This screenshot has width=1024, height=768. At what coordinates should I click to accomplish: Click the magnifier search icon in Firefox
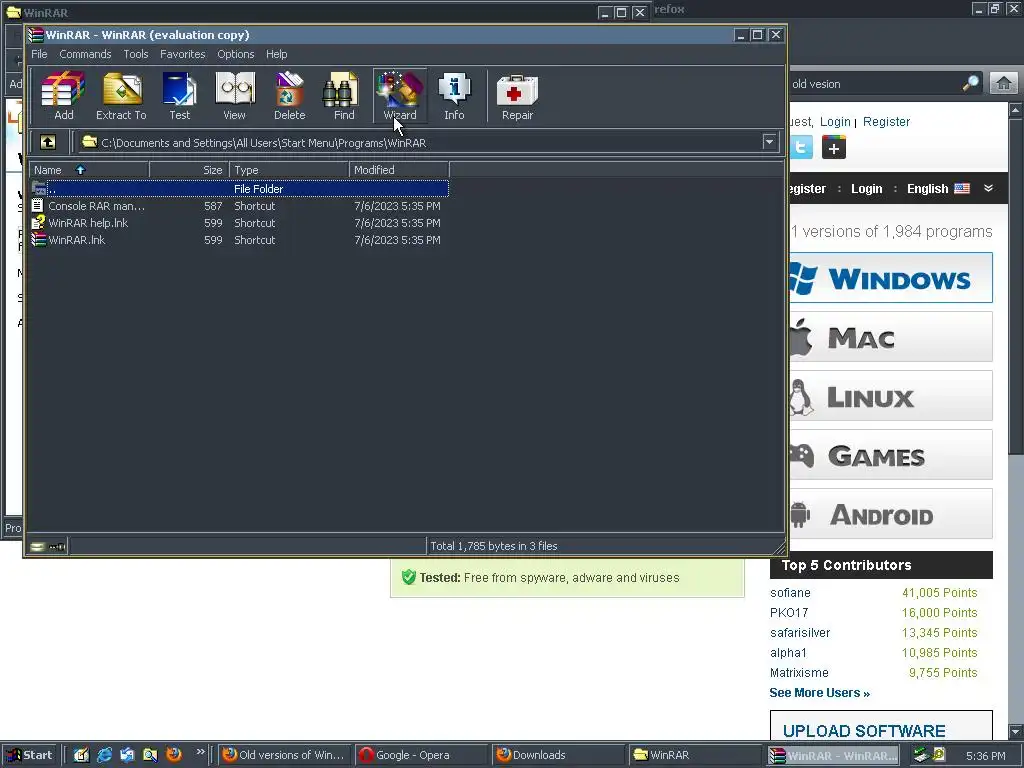(x=970, y=83)
